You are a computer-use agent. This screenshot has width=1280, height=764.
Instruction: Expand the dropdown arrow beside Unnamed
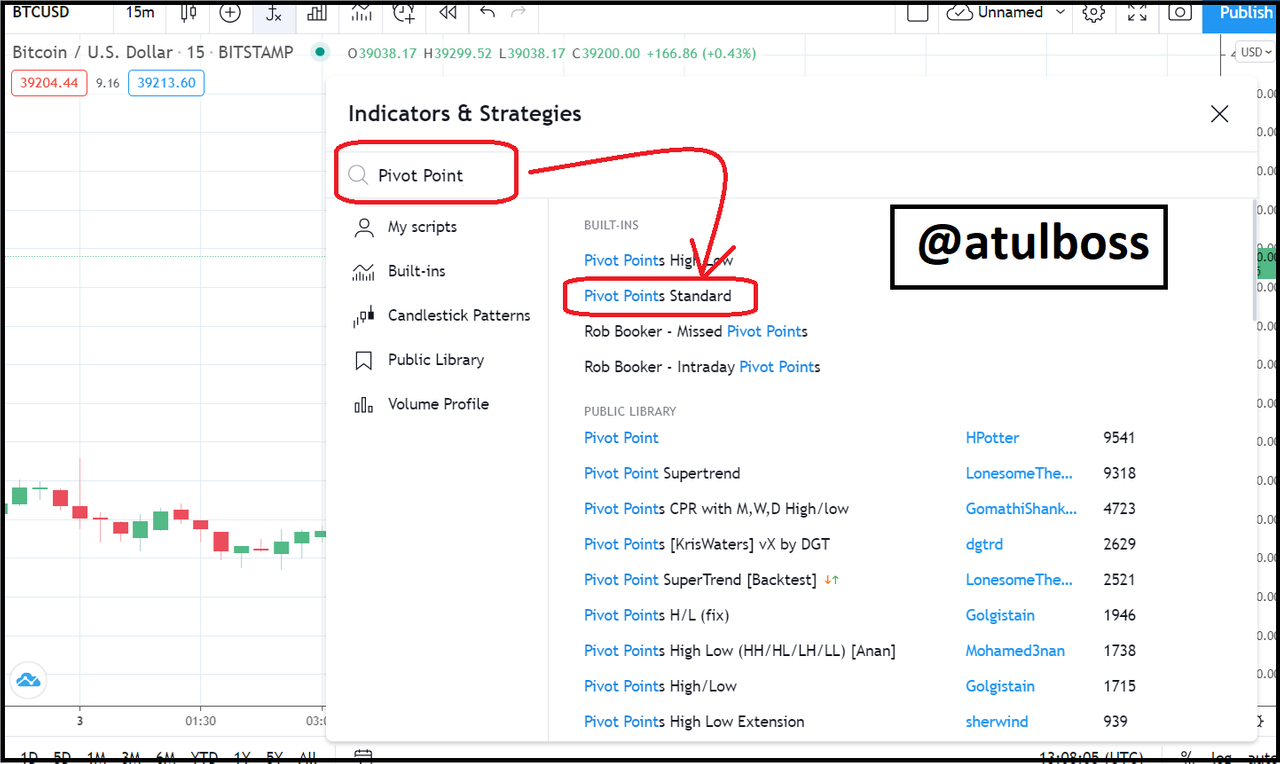click(x=1059, y=12)
